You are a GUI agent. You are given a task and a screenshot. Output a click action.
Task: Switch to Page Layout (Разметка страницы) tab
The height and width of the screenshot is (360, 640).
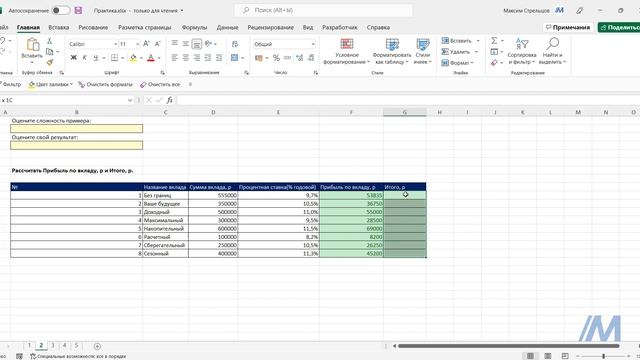[144, 27]
